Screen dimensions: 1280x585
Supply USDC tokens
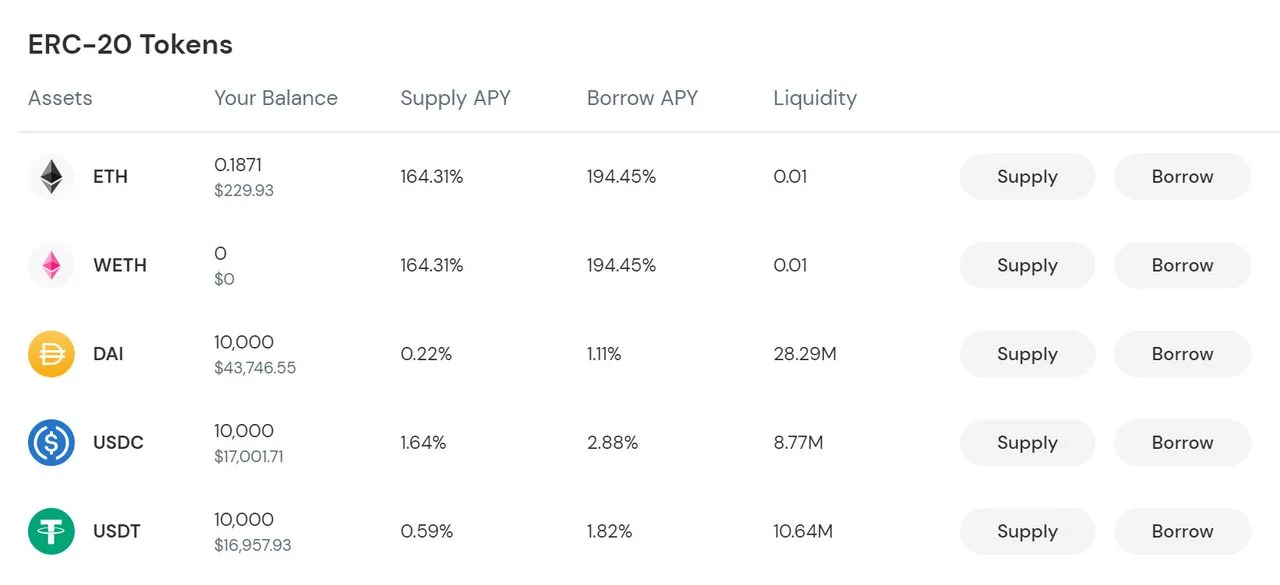click(1027, 442)
